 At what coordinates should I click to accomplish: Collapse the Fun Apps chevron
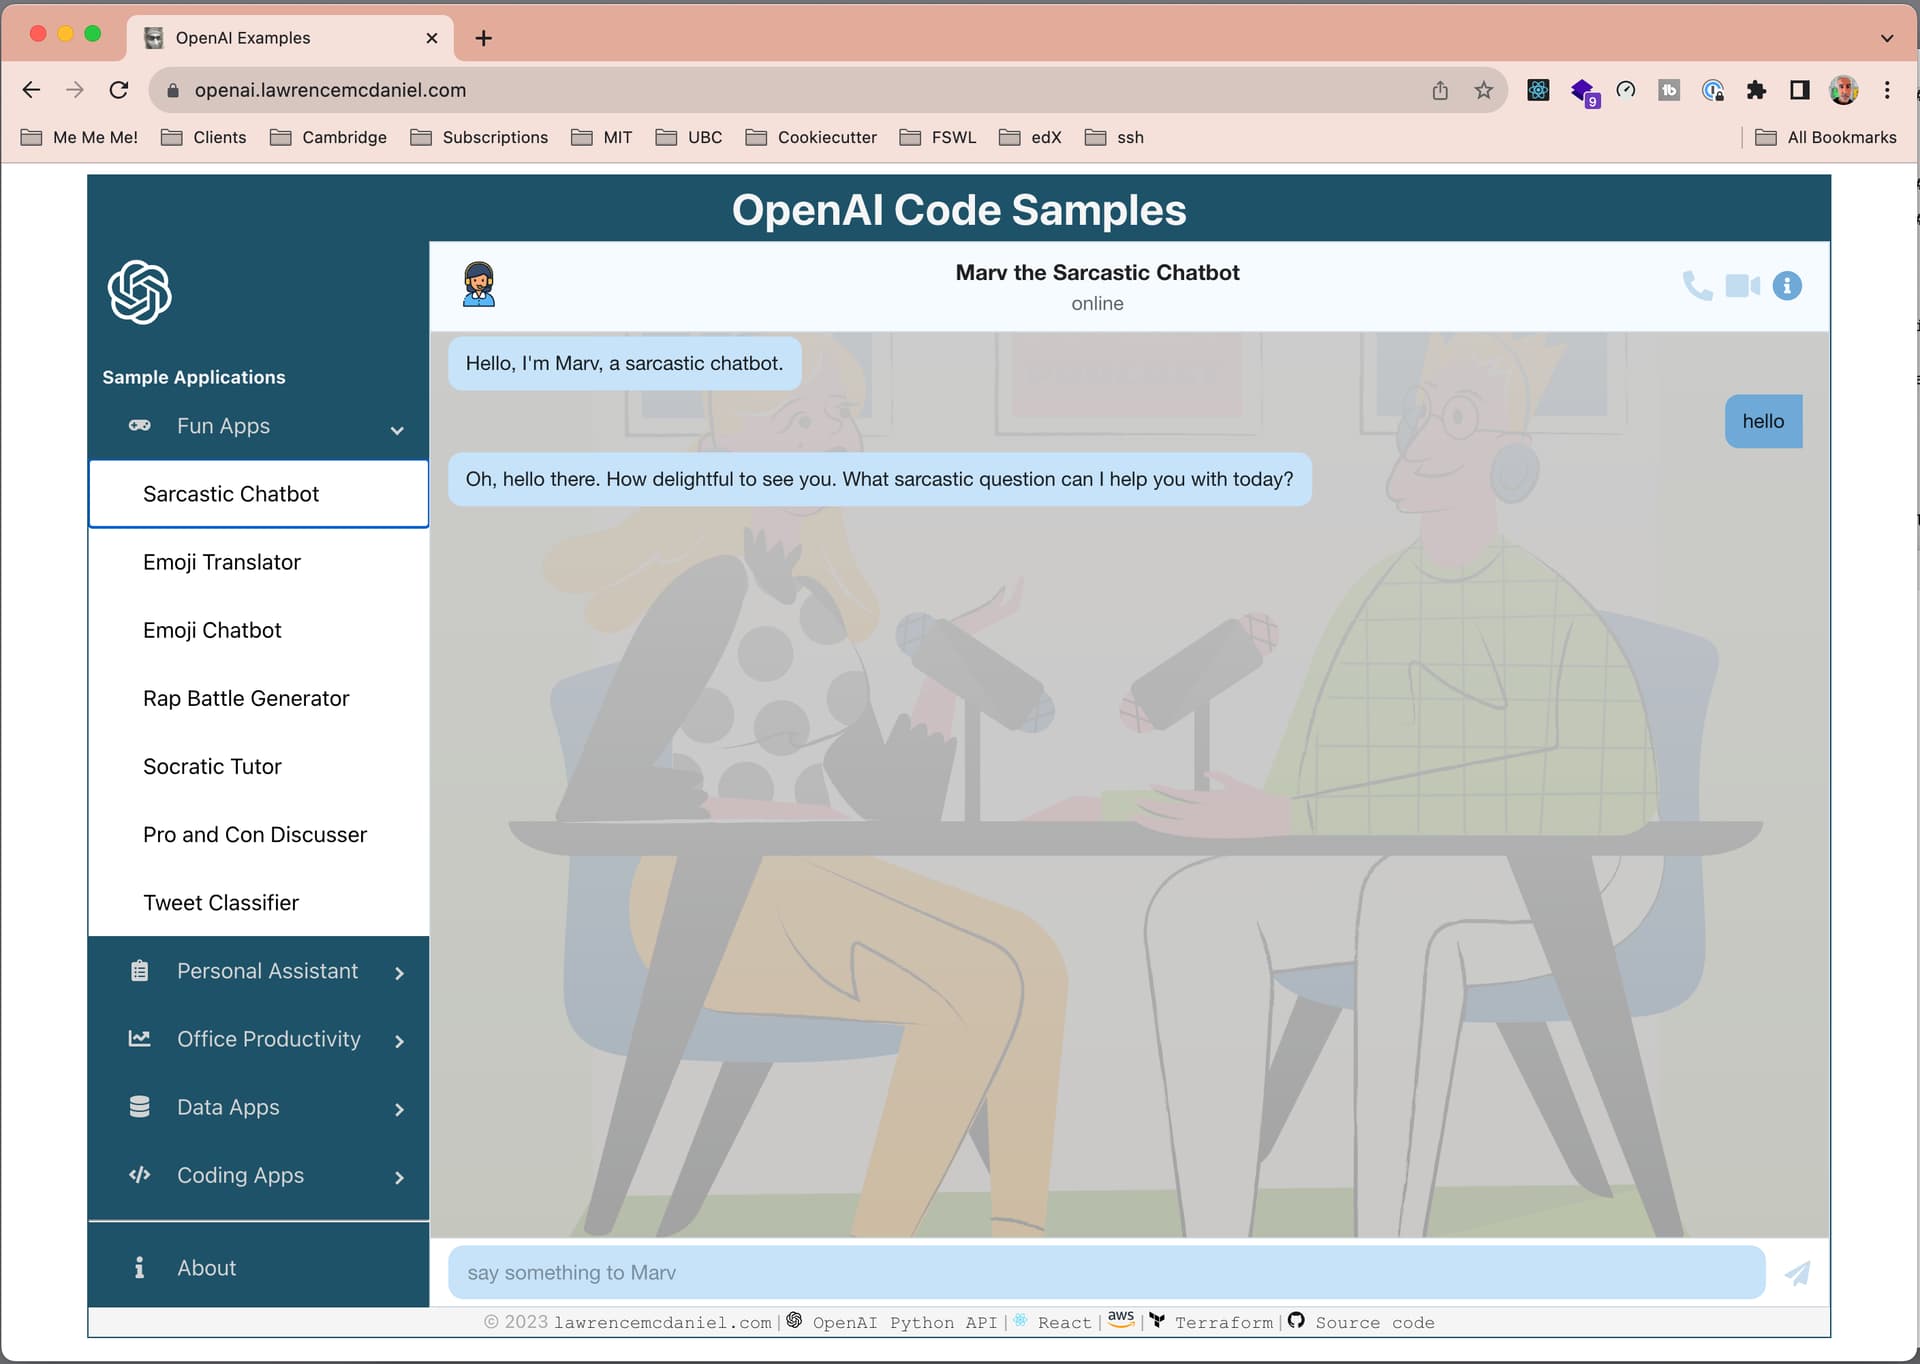(397, 430)
